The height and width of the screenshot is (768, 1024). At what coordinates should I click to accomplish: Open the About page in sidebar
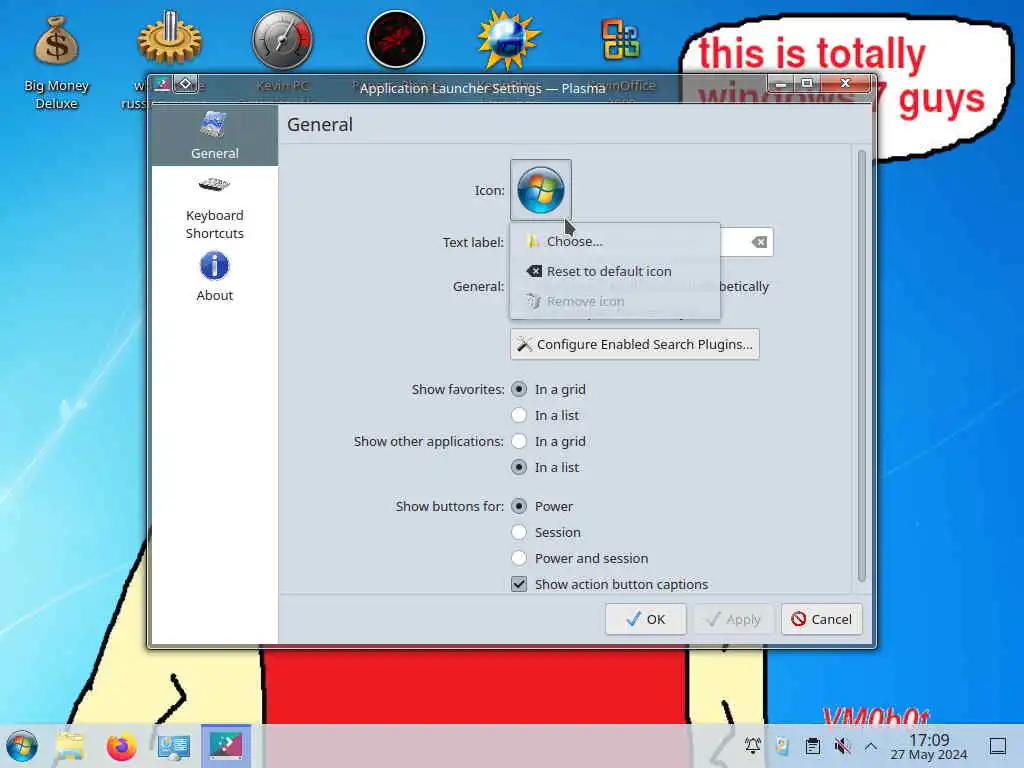[x=215, y=277]
